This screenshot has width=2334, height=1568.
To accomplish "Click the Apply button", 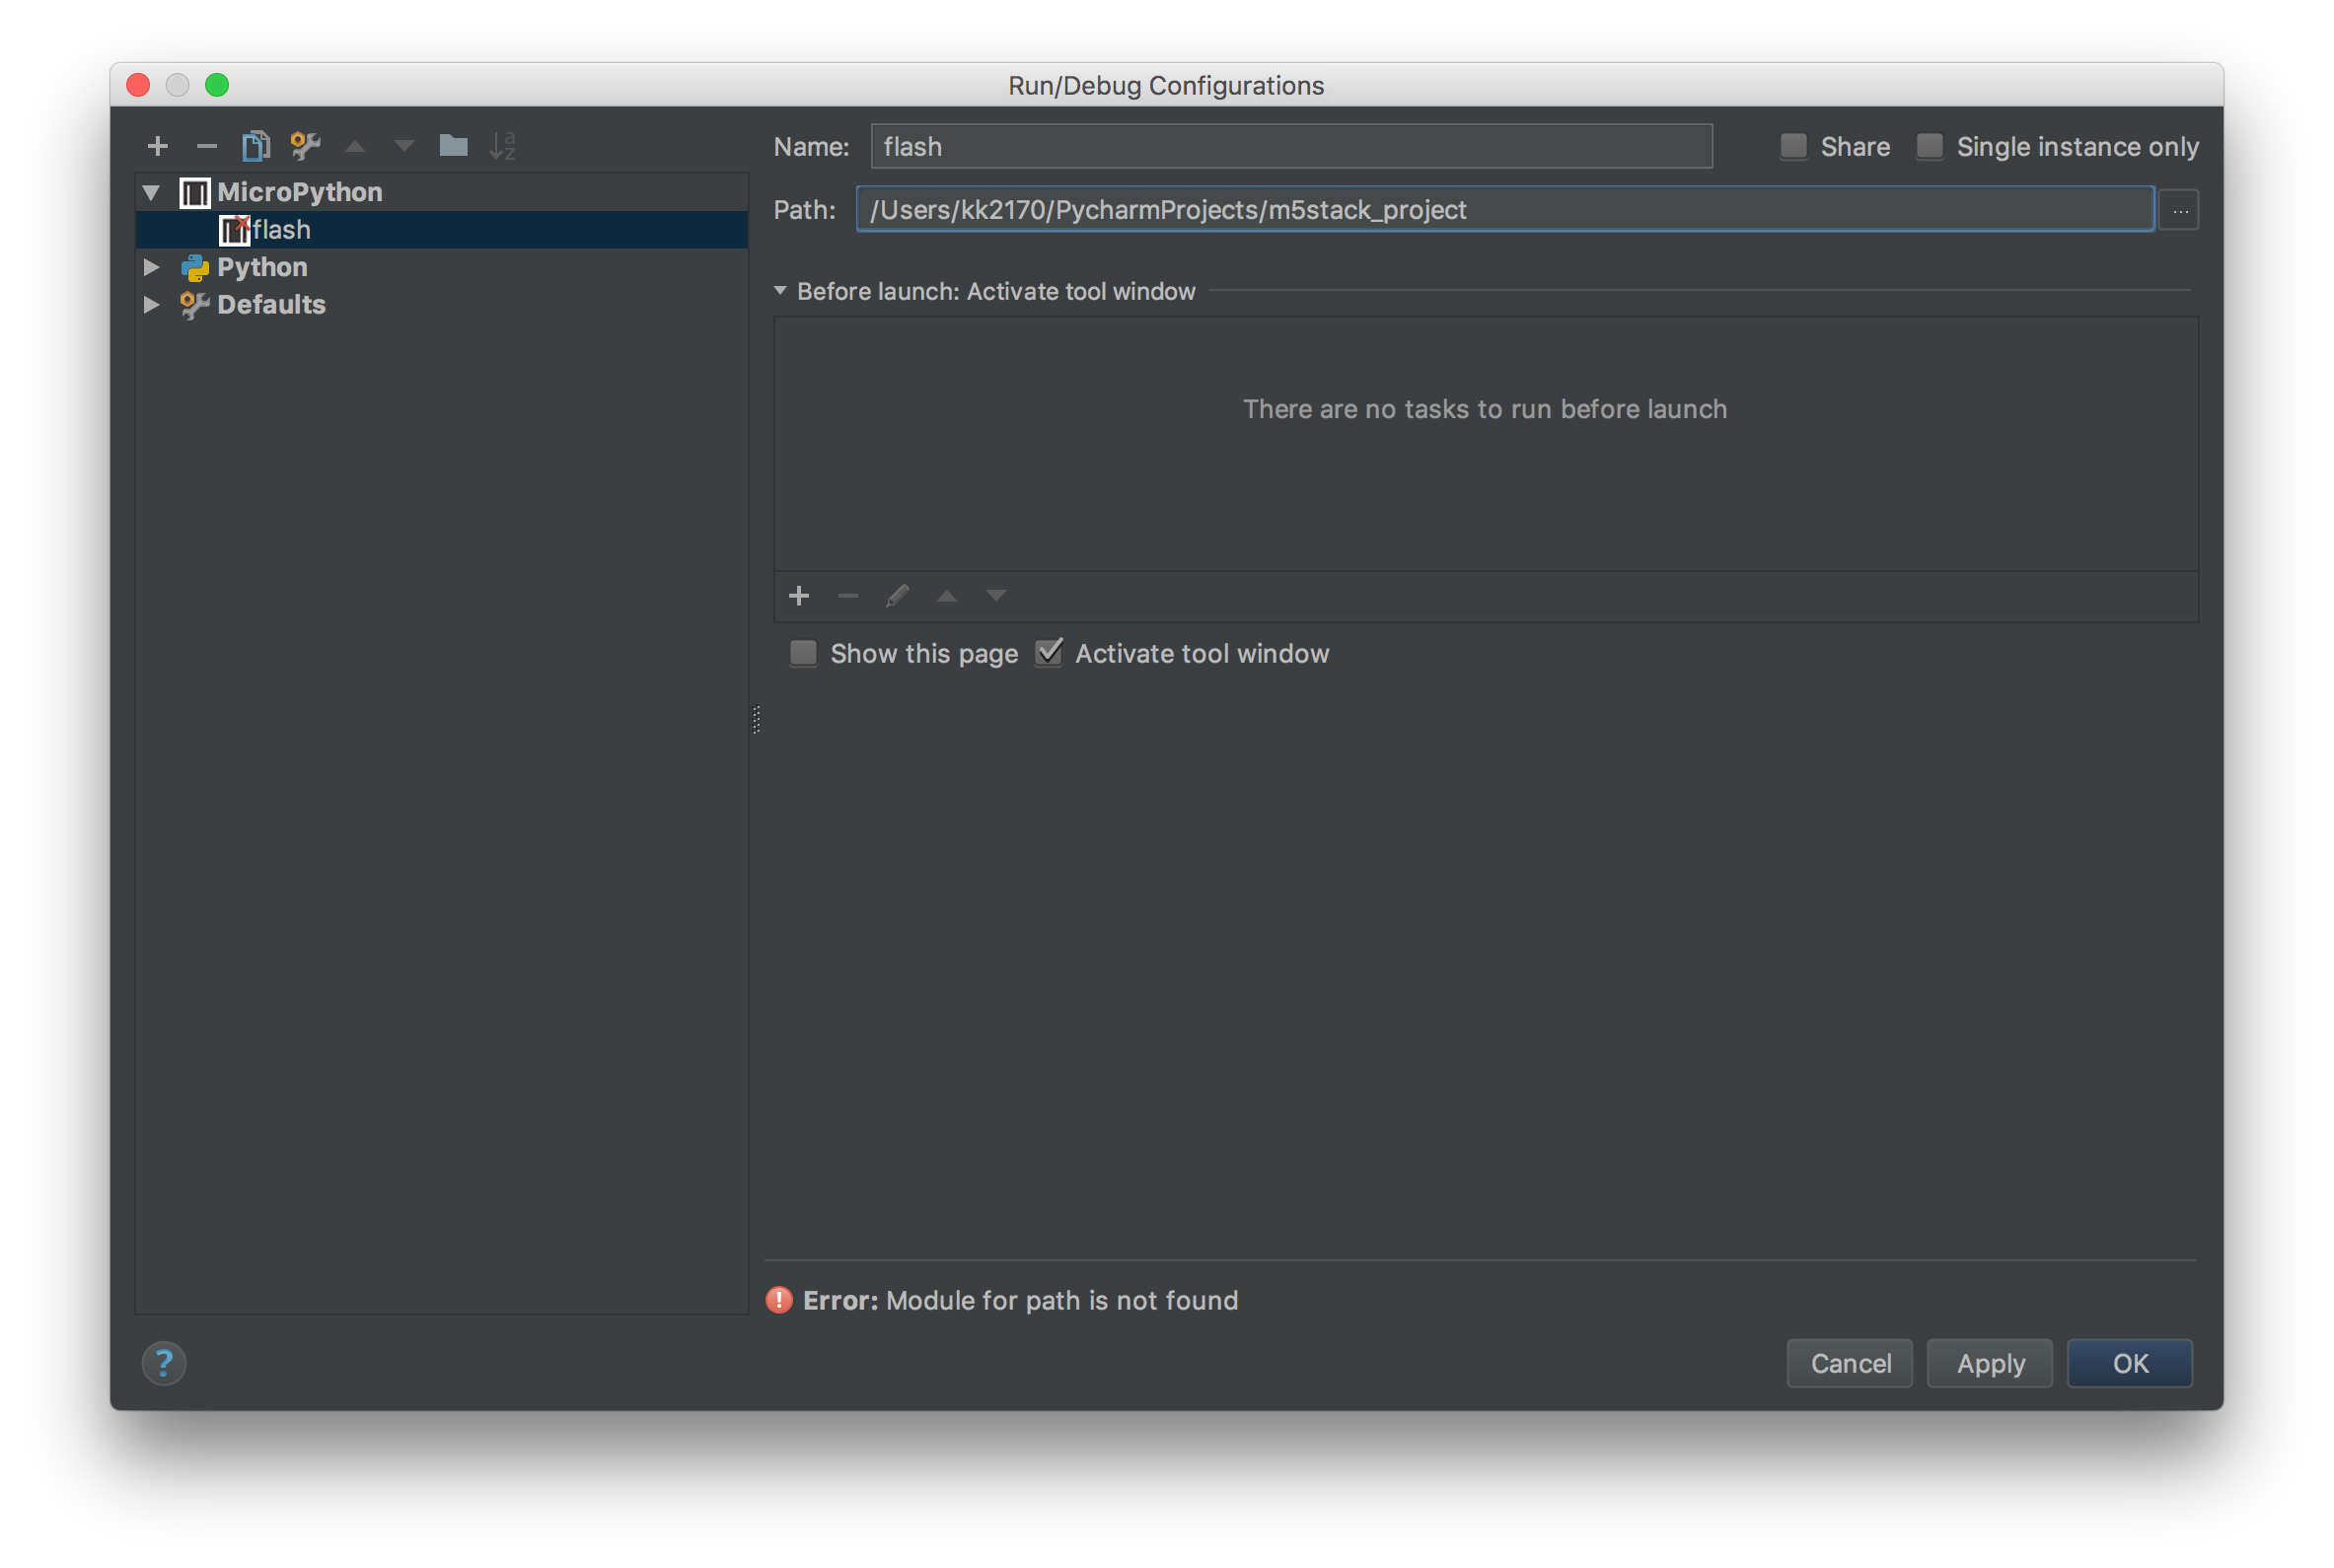I will 1989,1363.
